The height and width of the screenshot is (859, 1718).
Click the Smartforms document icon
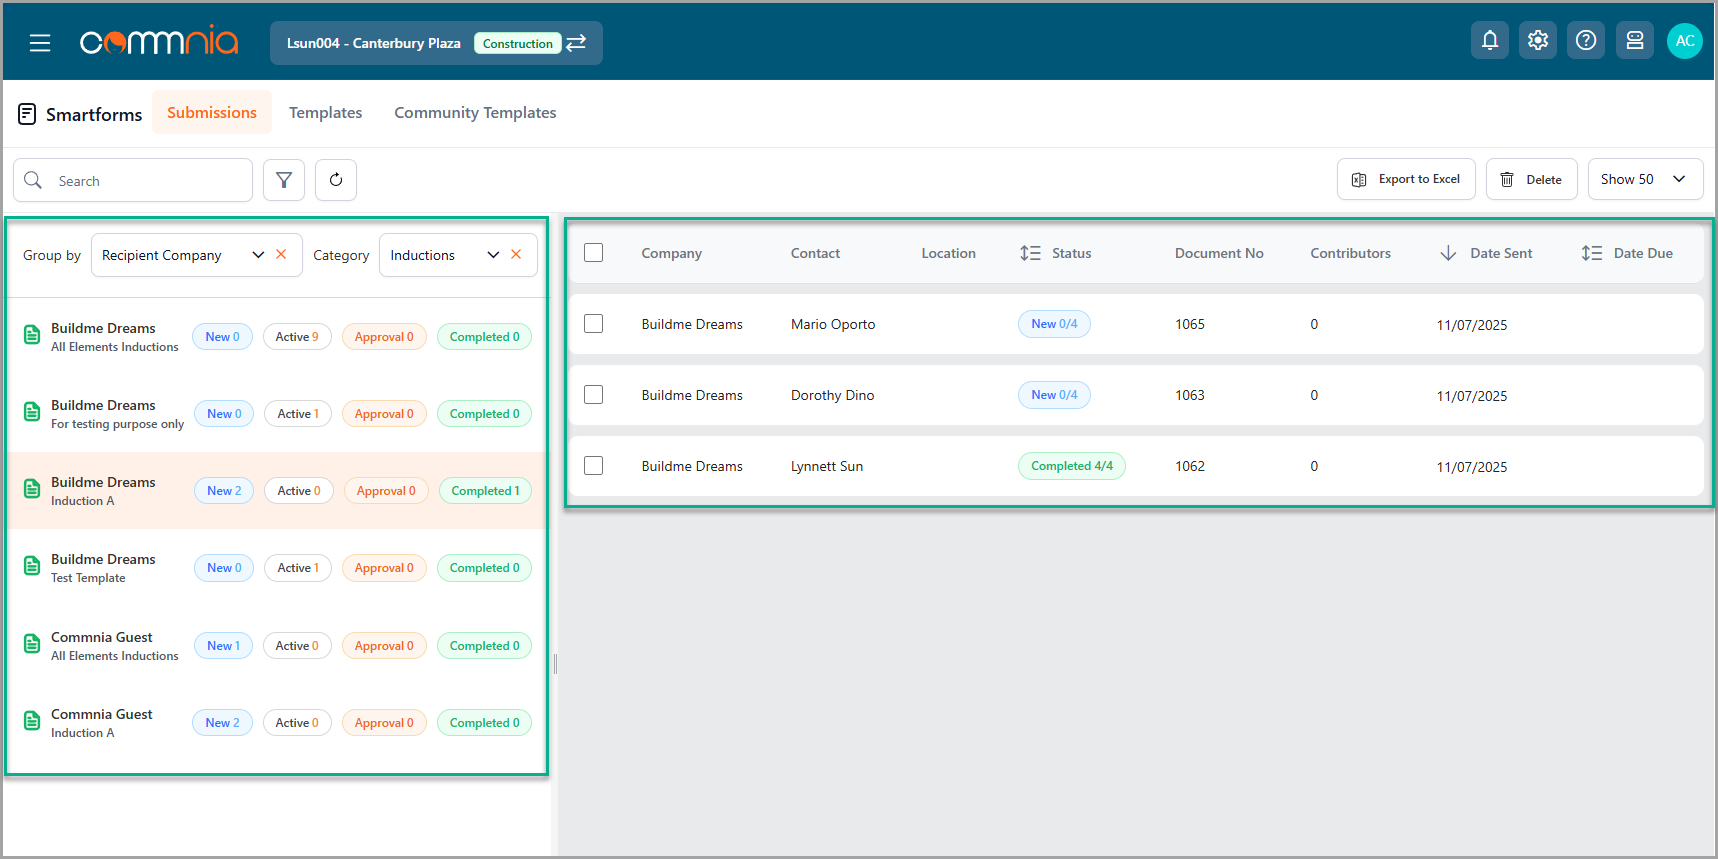pyautogui.click(x=27, y=114)
